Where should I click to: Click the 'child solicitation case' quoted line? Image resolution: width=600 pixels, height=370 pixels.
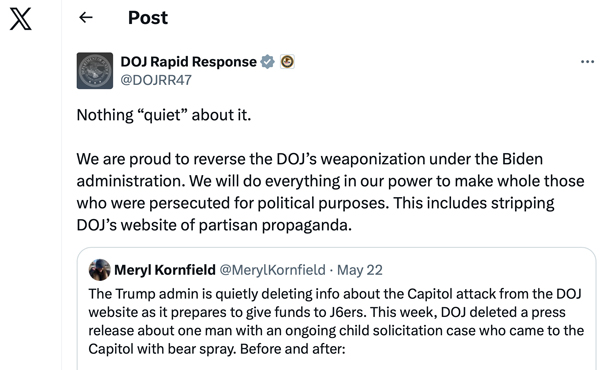click(336, 331)
